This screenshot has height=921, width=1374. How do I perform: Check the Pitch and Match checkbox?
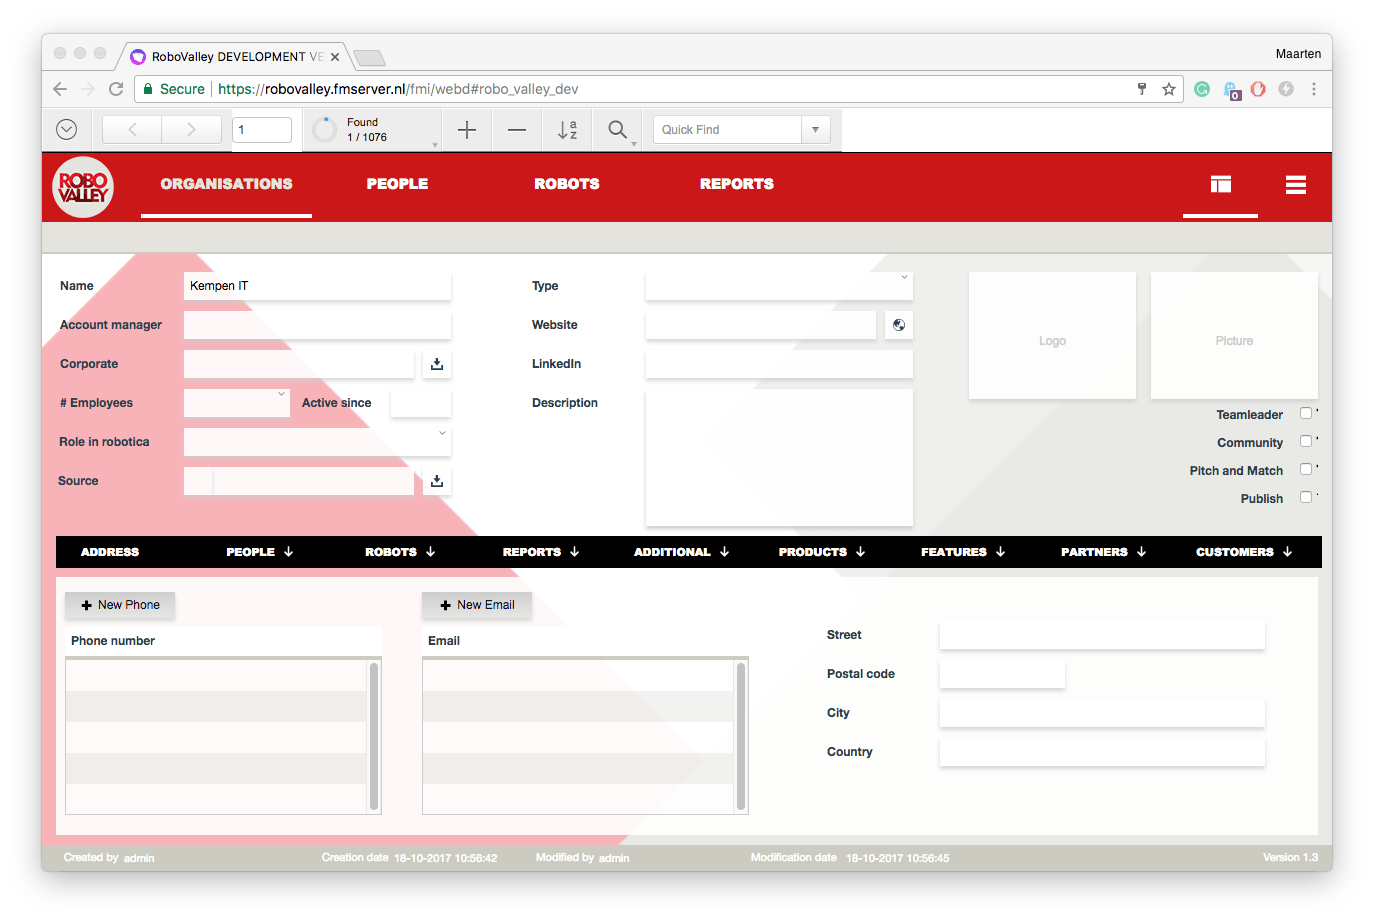tap(1306, 470)
